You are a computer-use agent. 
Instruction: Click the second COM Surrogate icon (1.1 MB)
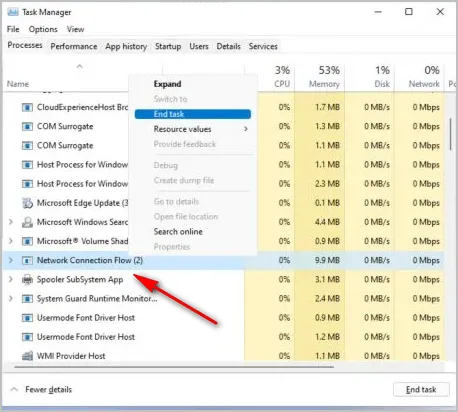(x=27, y=146)
